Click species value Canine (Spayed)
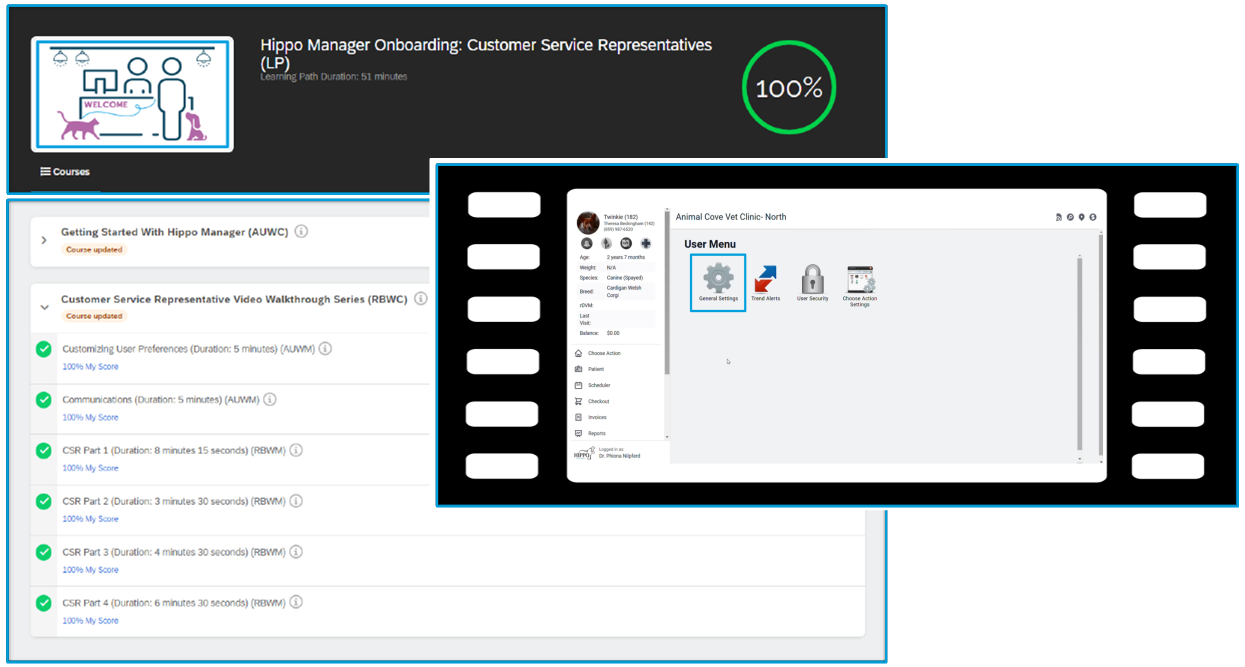The image size is (1245, 667). [625, 278]
